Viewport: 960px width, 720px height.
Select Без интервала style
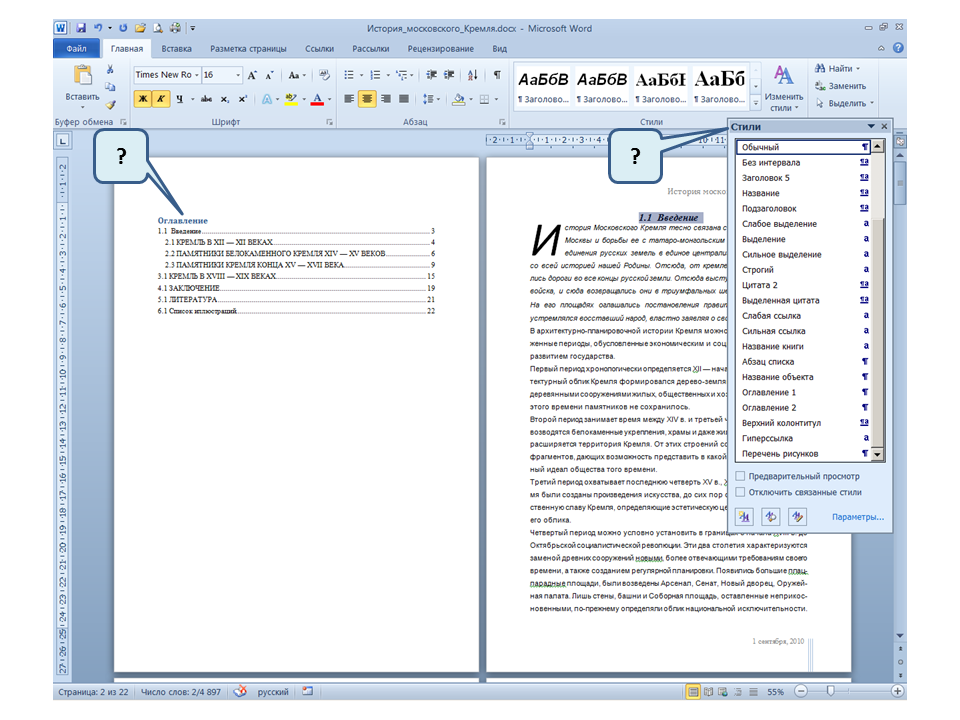(x=803, y=163)
